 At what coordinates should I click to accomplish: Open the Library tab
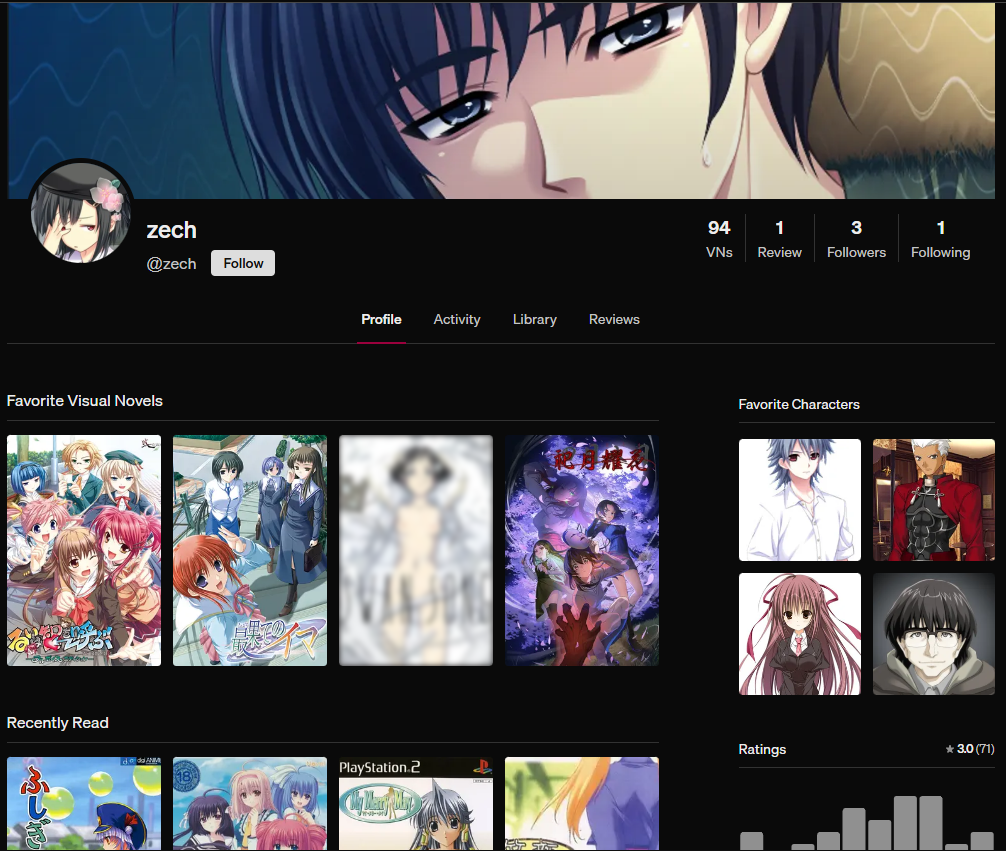pyautogui.click(x=534, y=319)
